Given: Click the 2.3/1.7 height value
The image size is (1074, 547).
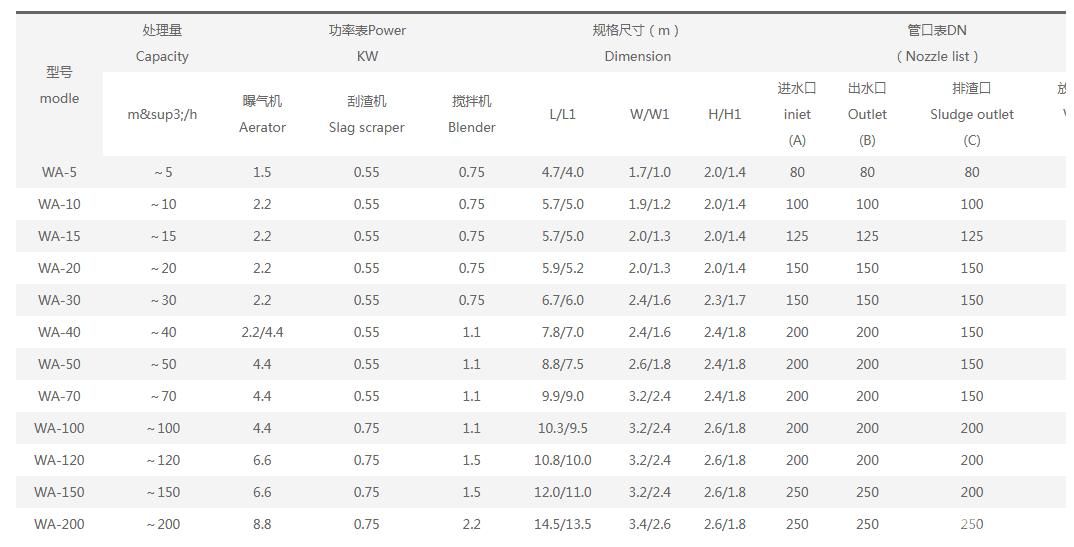Looking at the screenshot, I should tap(724, 300).
